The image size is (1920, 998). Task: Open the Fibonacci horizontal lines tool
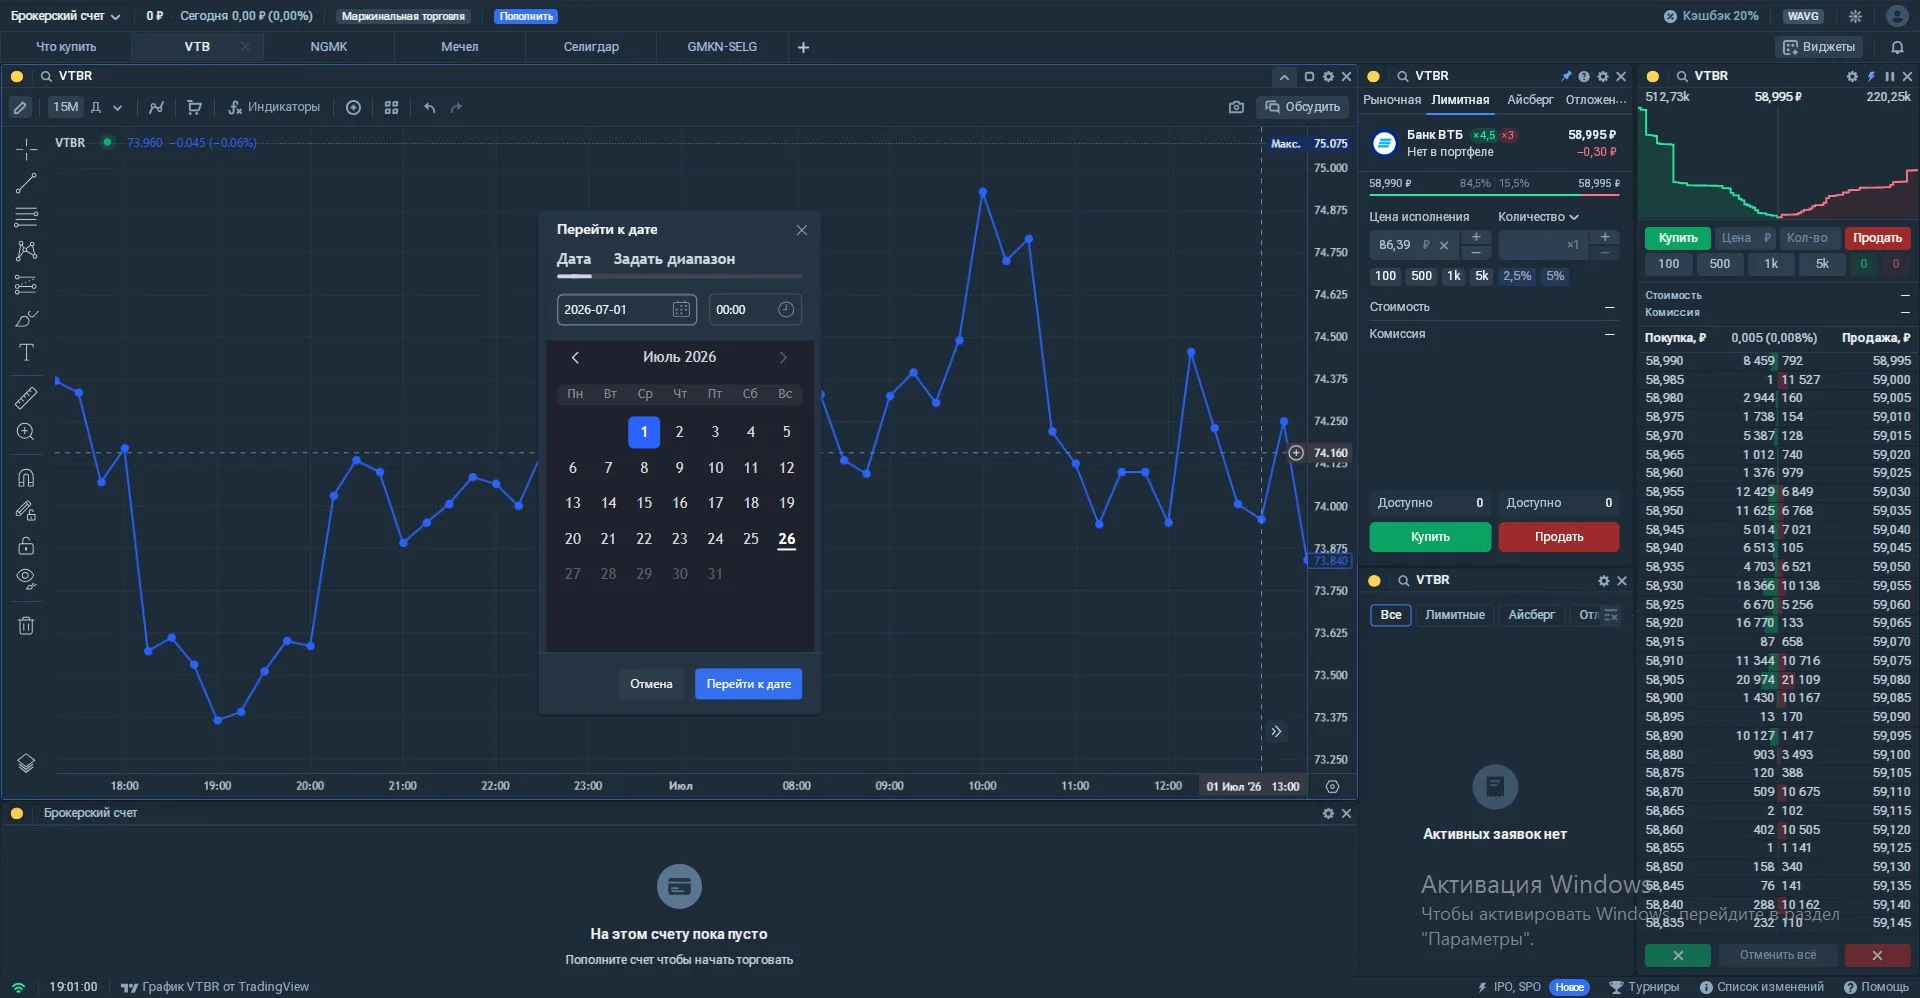click(x=26, y=217)
